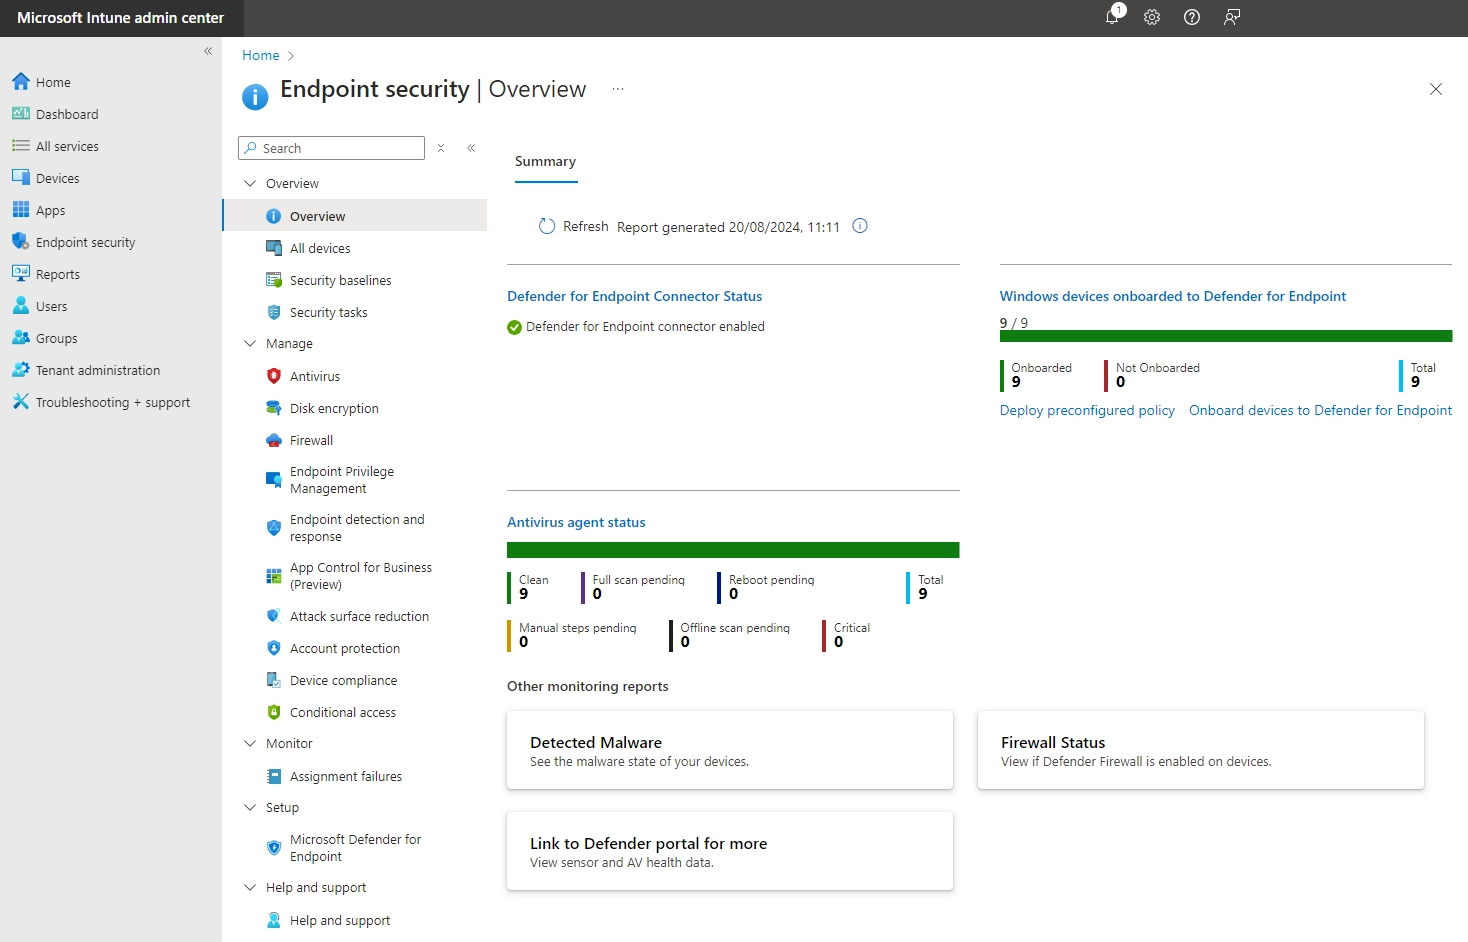
Task: Collapse the Endpoint security menu pane
Action: (x=471, y=148)
